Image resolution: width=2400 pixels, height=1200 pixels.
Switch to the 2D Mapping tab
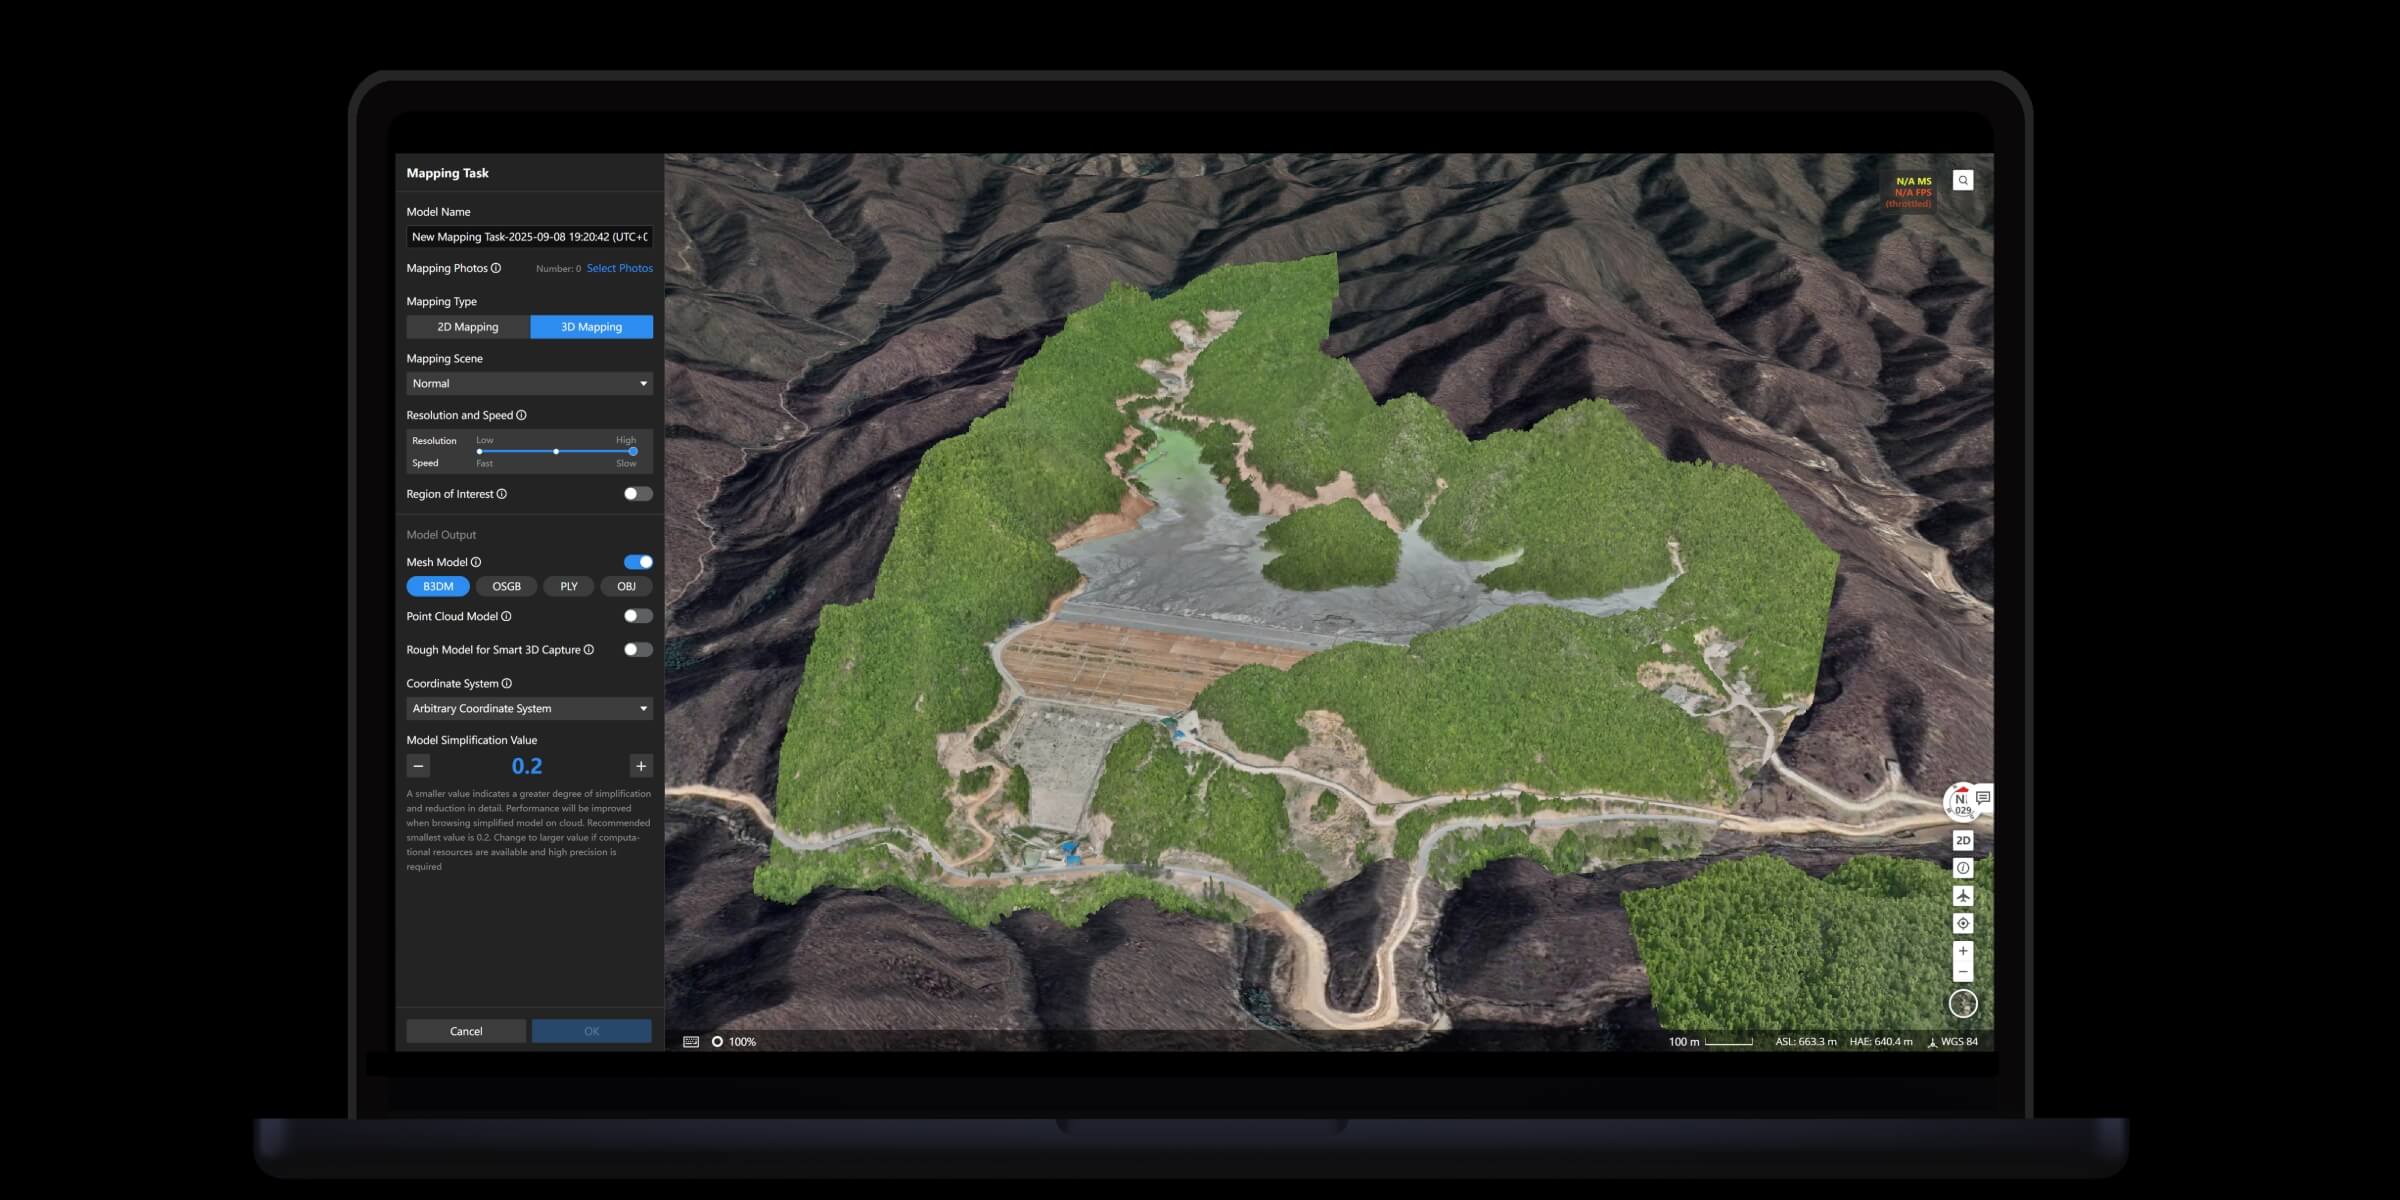[x=467, y=327]
